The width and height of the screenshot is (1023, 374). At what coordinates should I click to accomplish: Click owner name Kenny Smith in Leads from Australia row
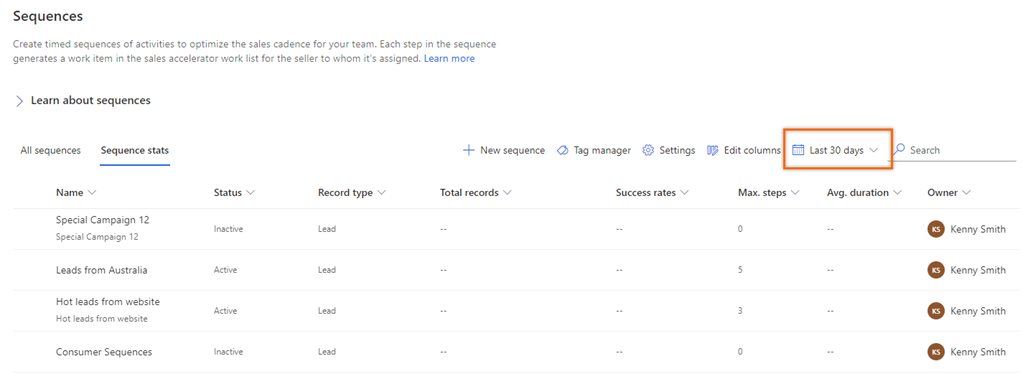tap(978, 270)
